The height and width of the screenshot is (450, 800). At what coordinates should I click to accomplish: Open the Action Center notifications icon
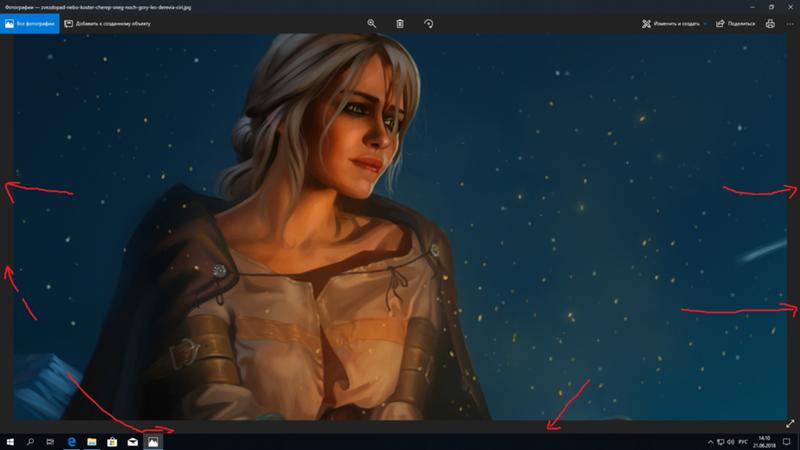coord(787,442)
